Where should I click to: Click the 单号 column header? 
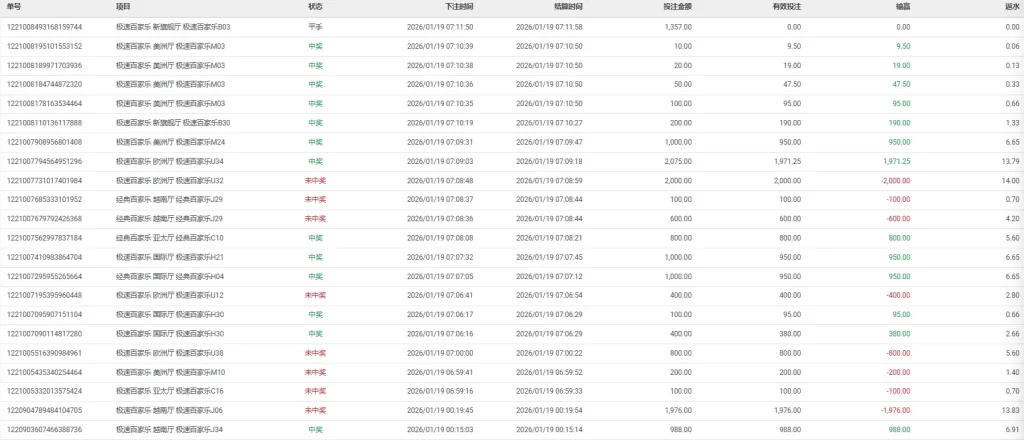(x=14, y=7)
